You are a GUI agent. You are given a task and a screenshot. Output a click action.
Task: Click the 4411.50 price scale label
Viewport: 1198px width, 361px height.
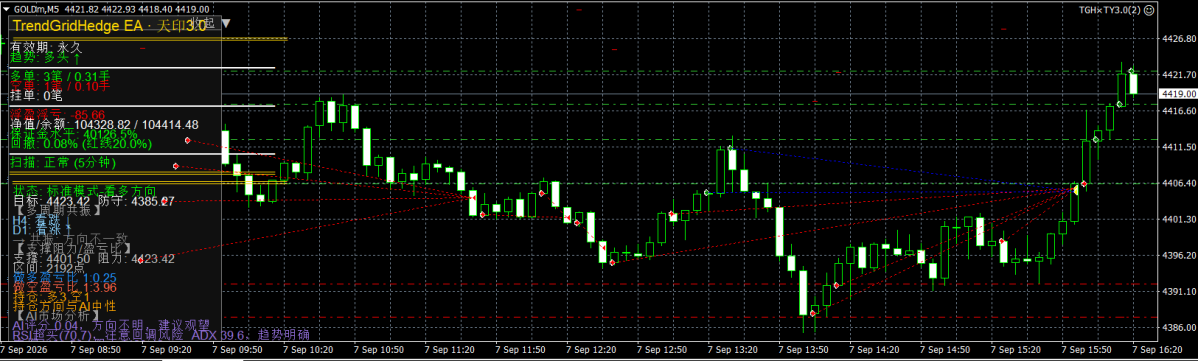1178,147
